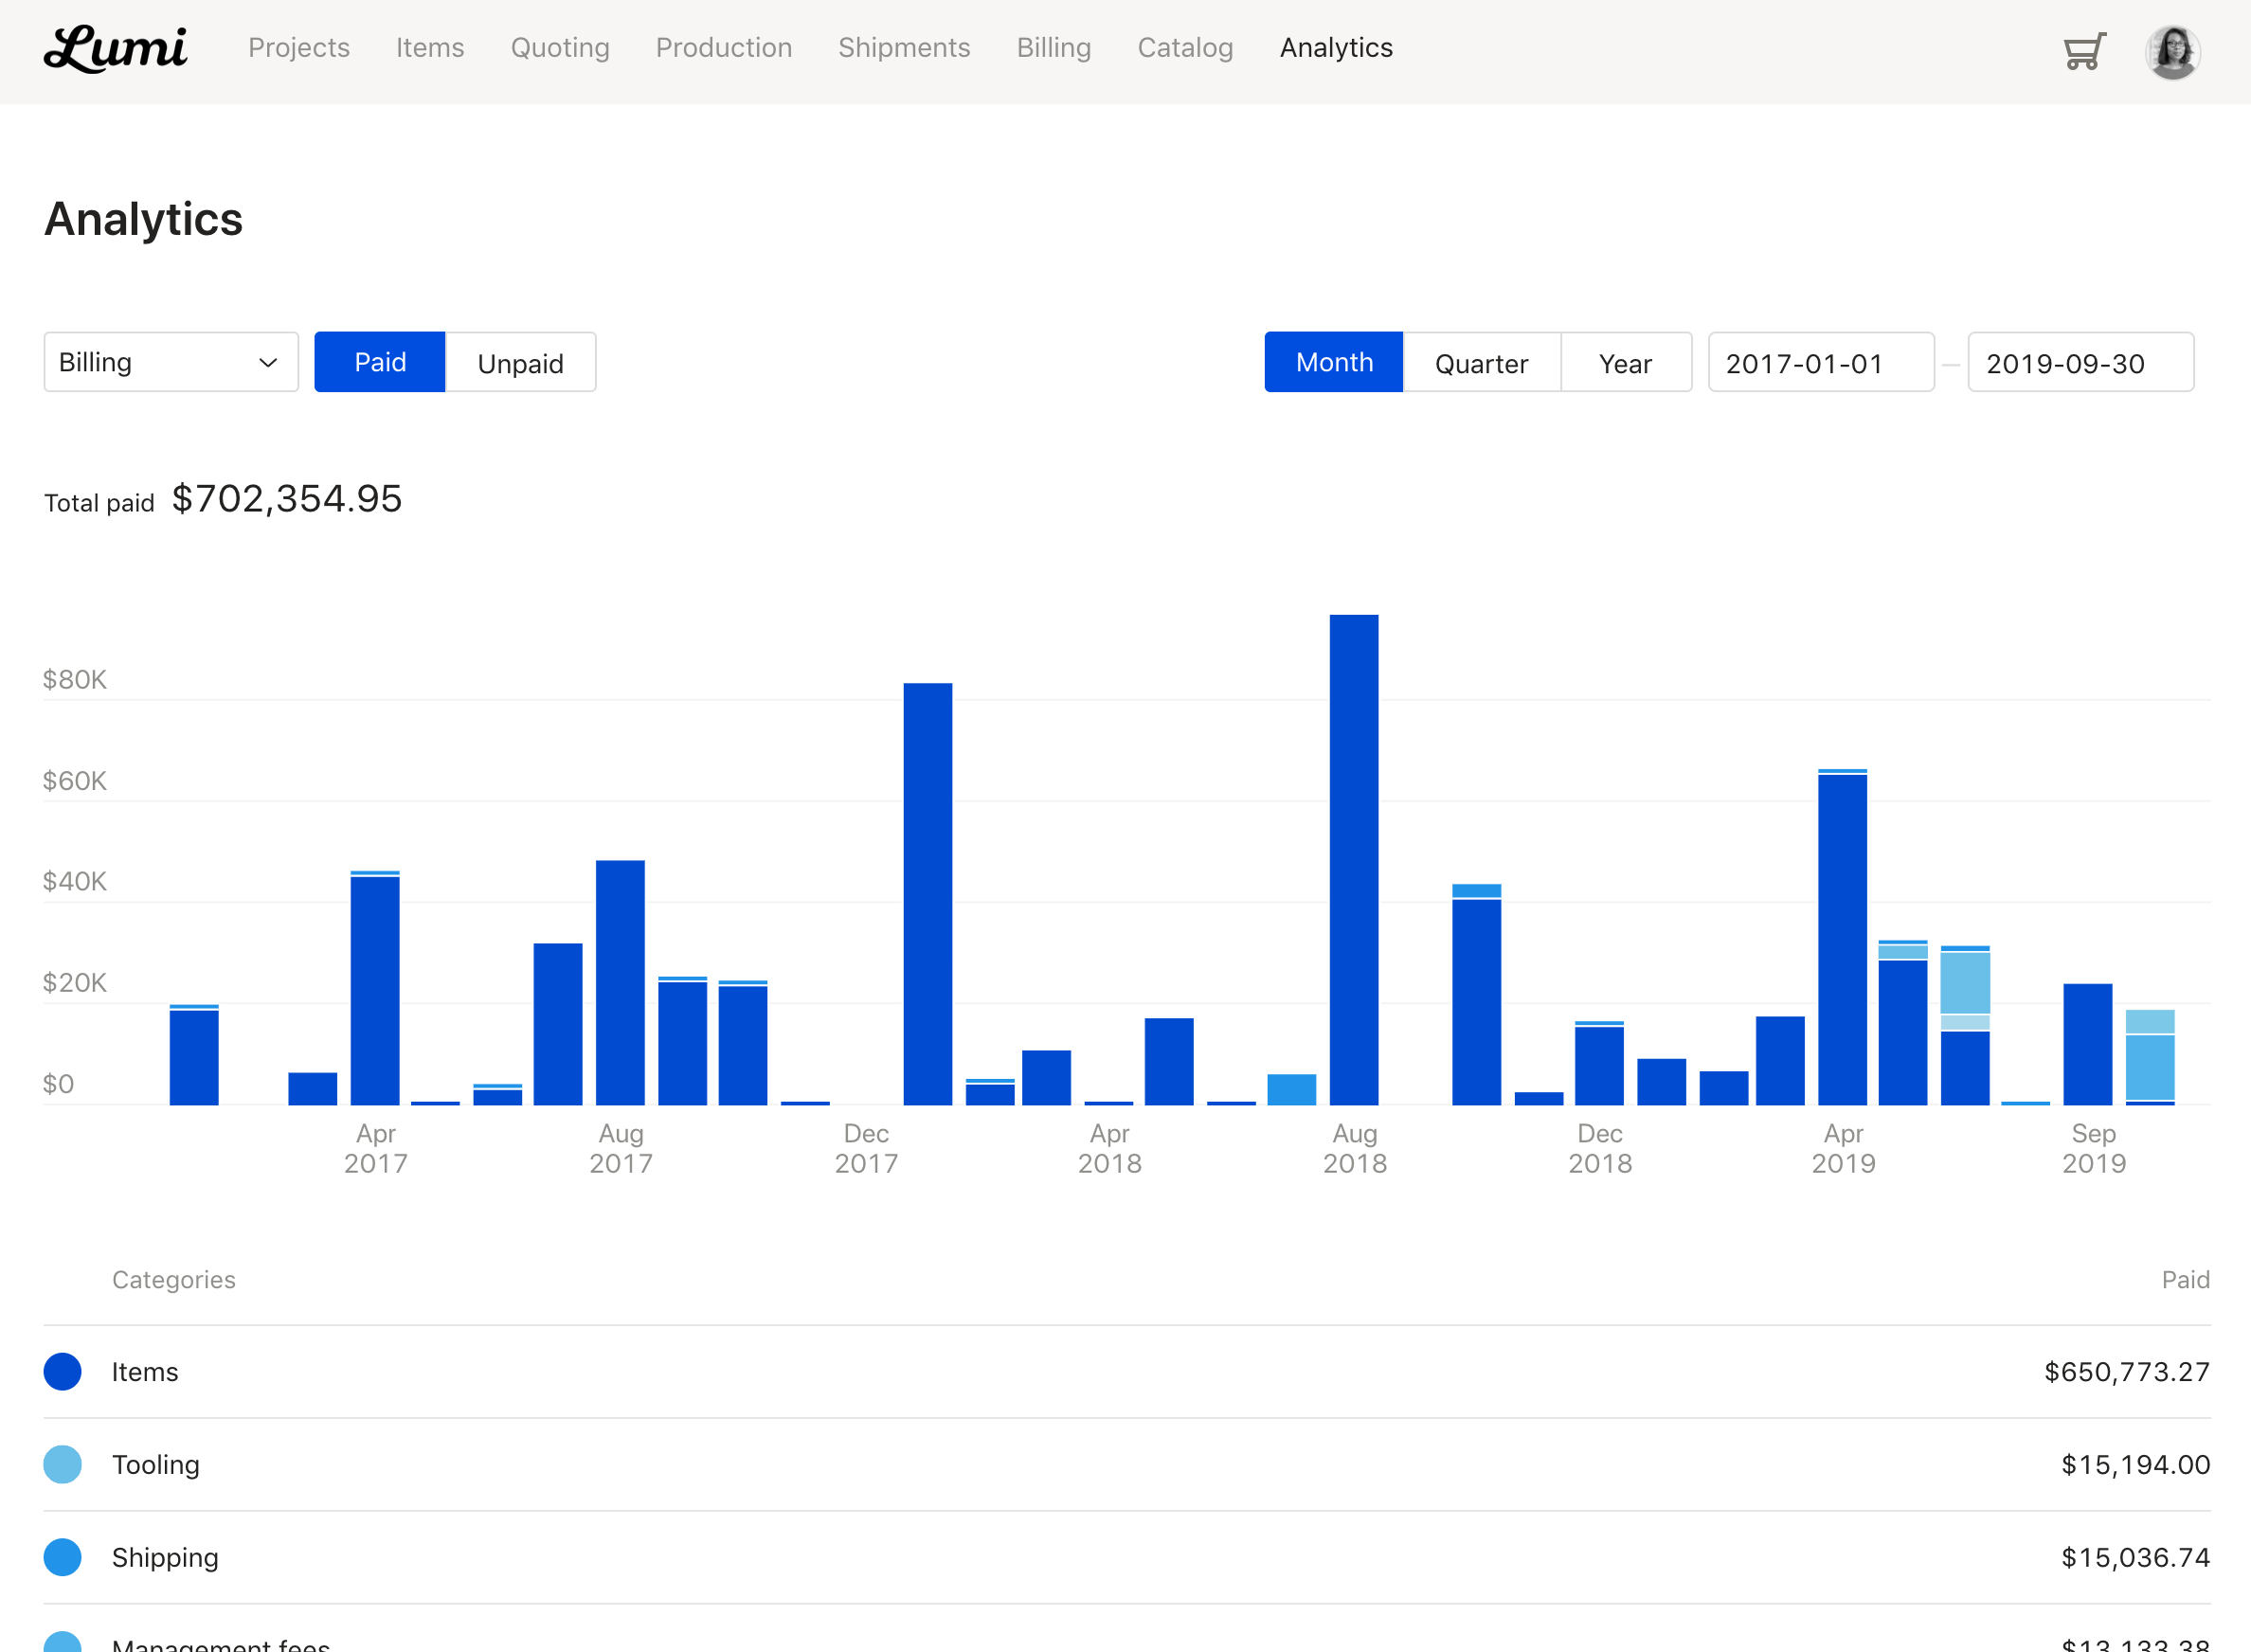Image resolution: width=2251 pixels, height=1652 pixels.
Task: Click the user profile avatar icon
Action: (x=2172, y=45)
